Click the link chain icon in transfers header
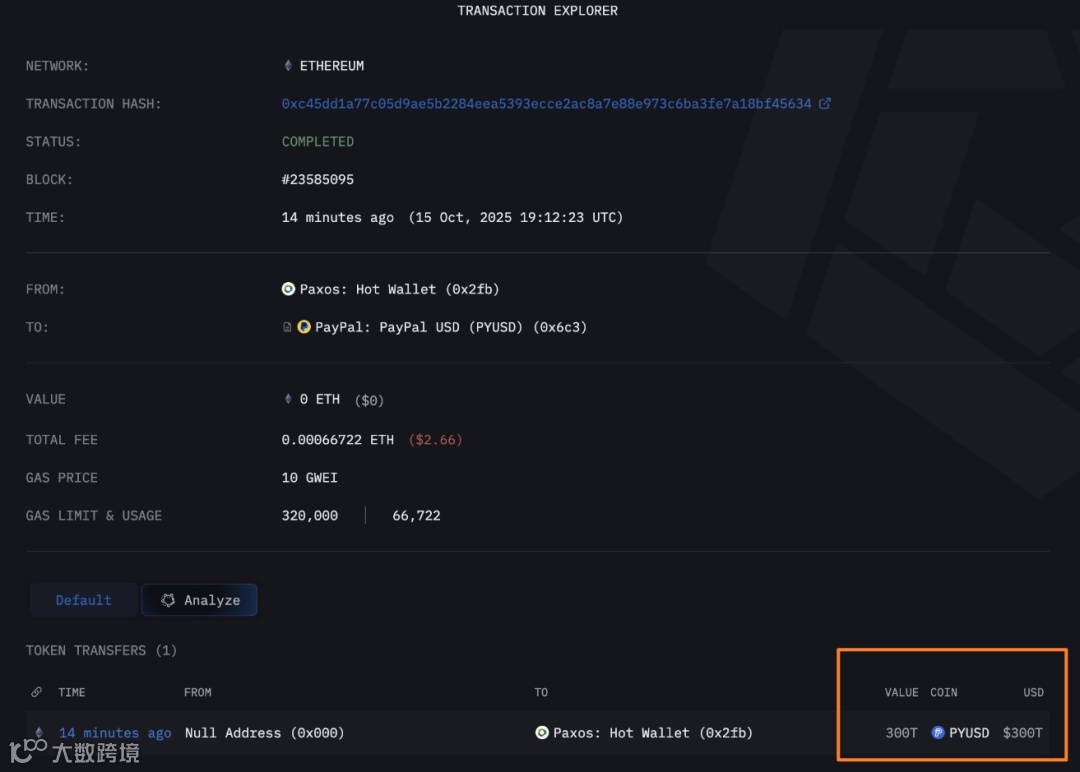1080x772 pixels. 37,692
